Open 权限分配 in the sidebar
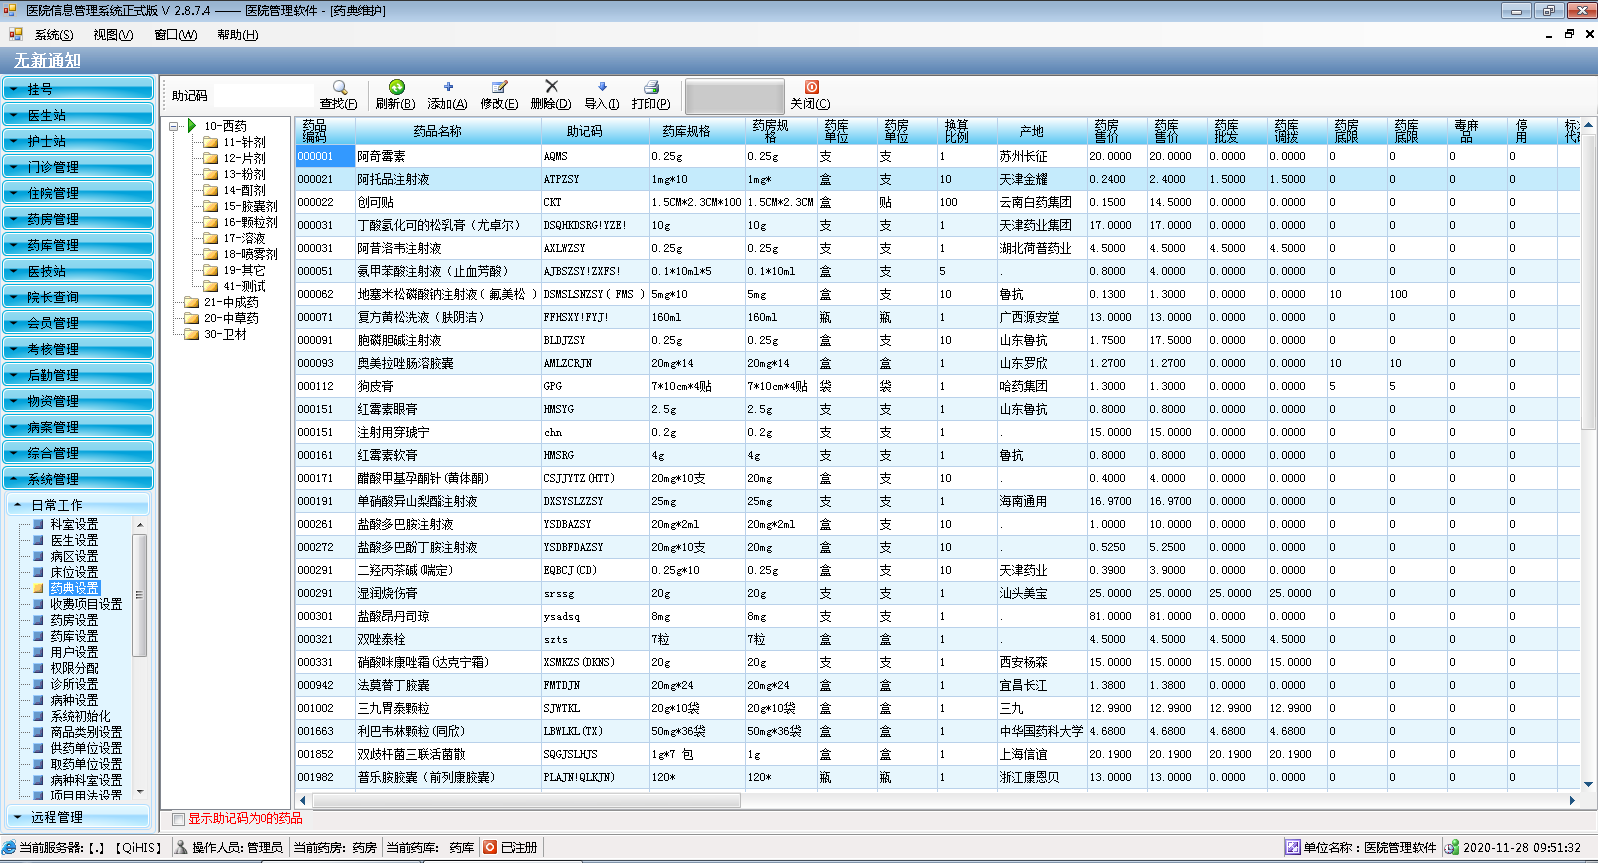 point(74,668)
